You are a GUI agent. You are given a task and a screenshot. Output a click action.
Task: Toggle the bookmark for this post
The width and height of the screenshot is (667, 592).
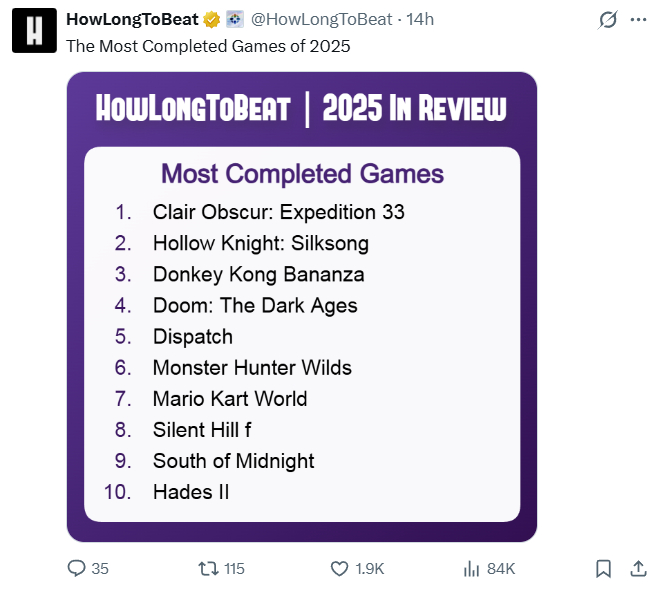pos(603,568)
